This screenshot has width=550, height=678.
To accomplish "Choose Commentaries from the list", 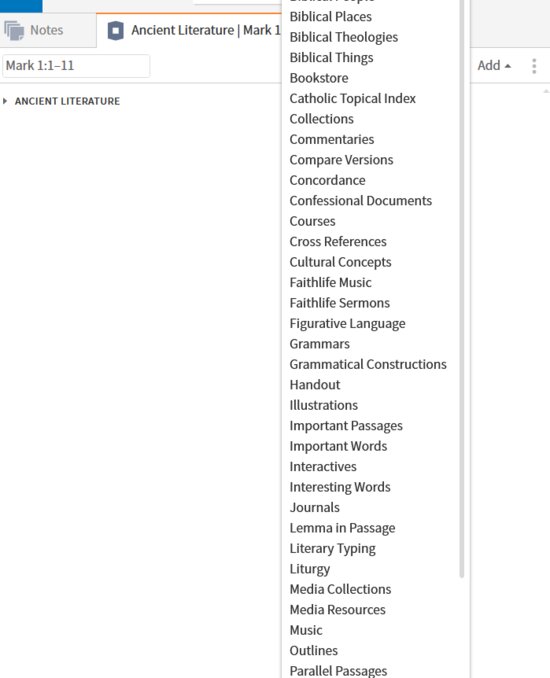I will (332, 139).
